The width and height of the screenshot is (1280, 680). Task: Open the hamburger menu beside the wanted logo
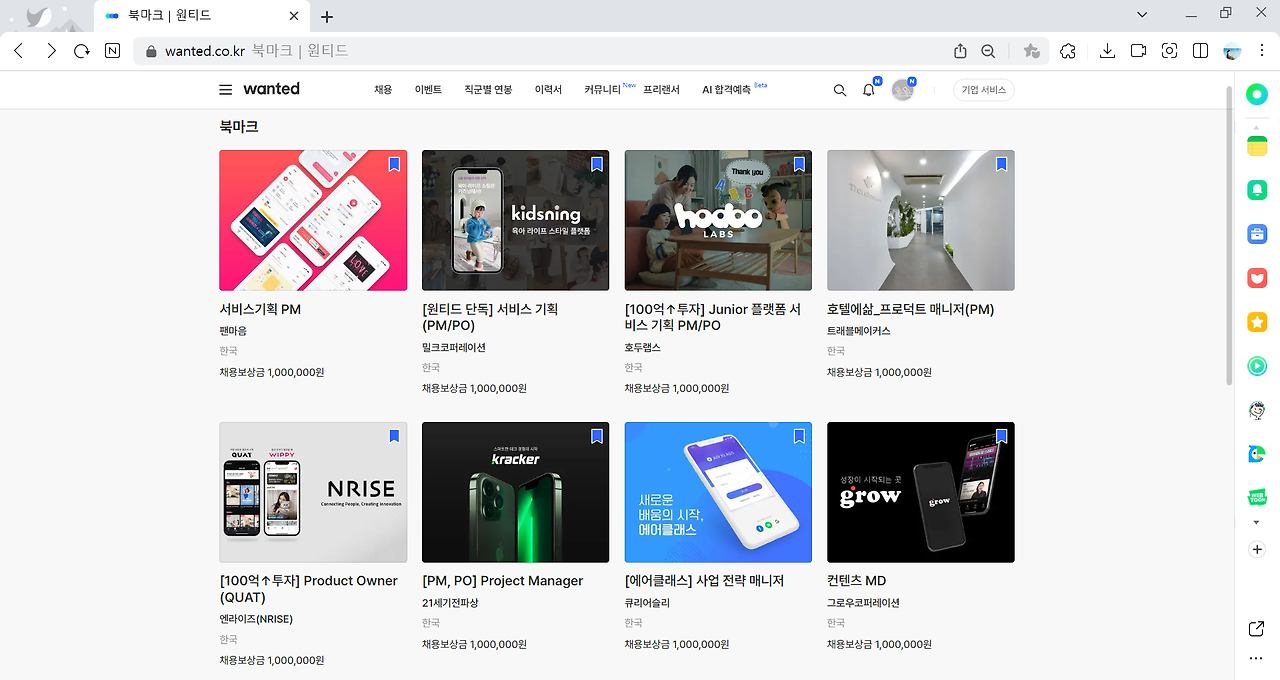[226, 89]
